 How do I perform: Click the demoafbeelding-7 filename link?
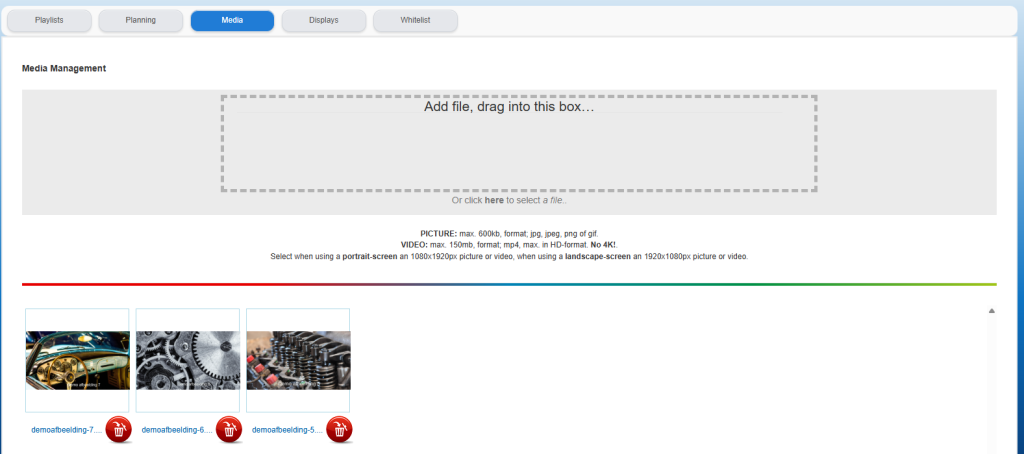click(x=67, y=430)
